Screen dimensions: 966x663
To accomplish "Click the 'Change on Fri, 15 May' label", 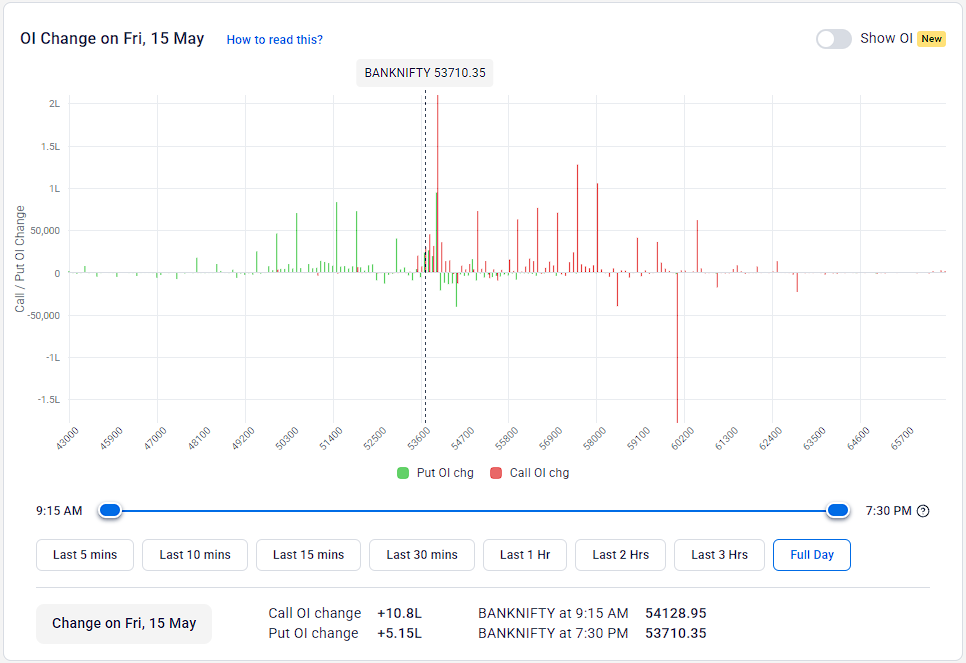I will coord(124,624).
